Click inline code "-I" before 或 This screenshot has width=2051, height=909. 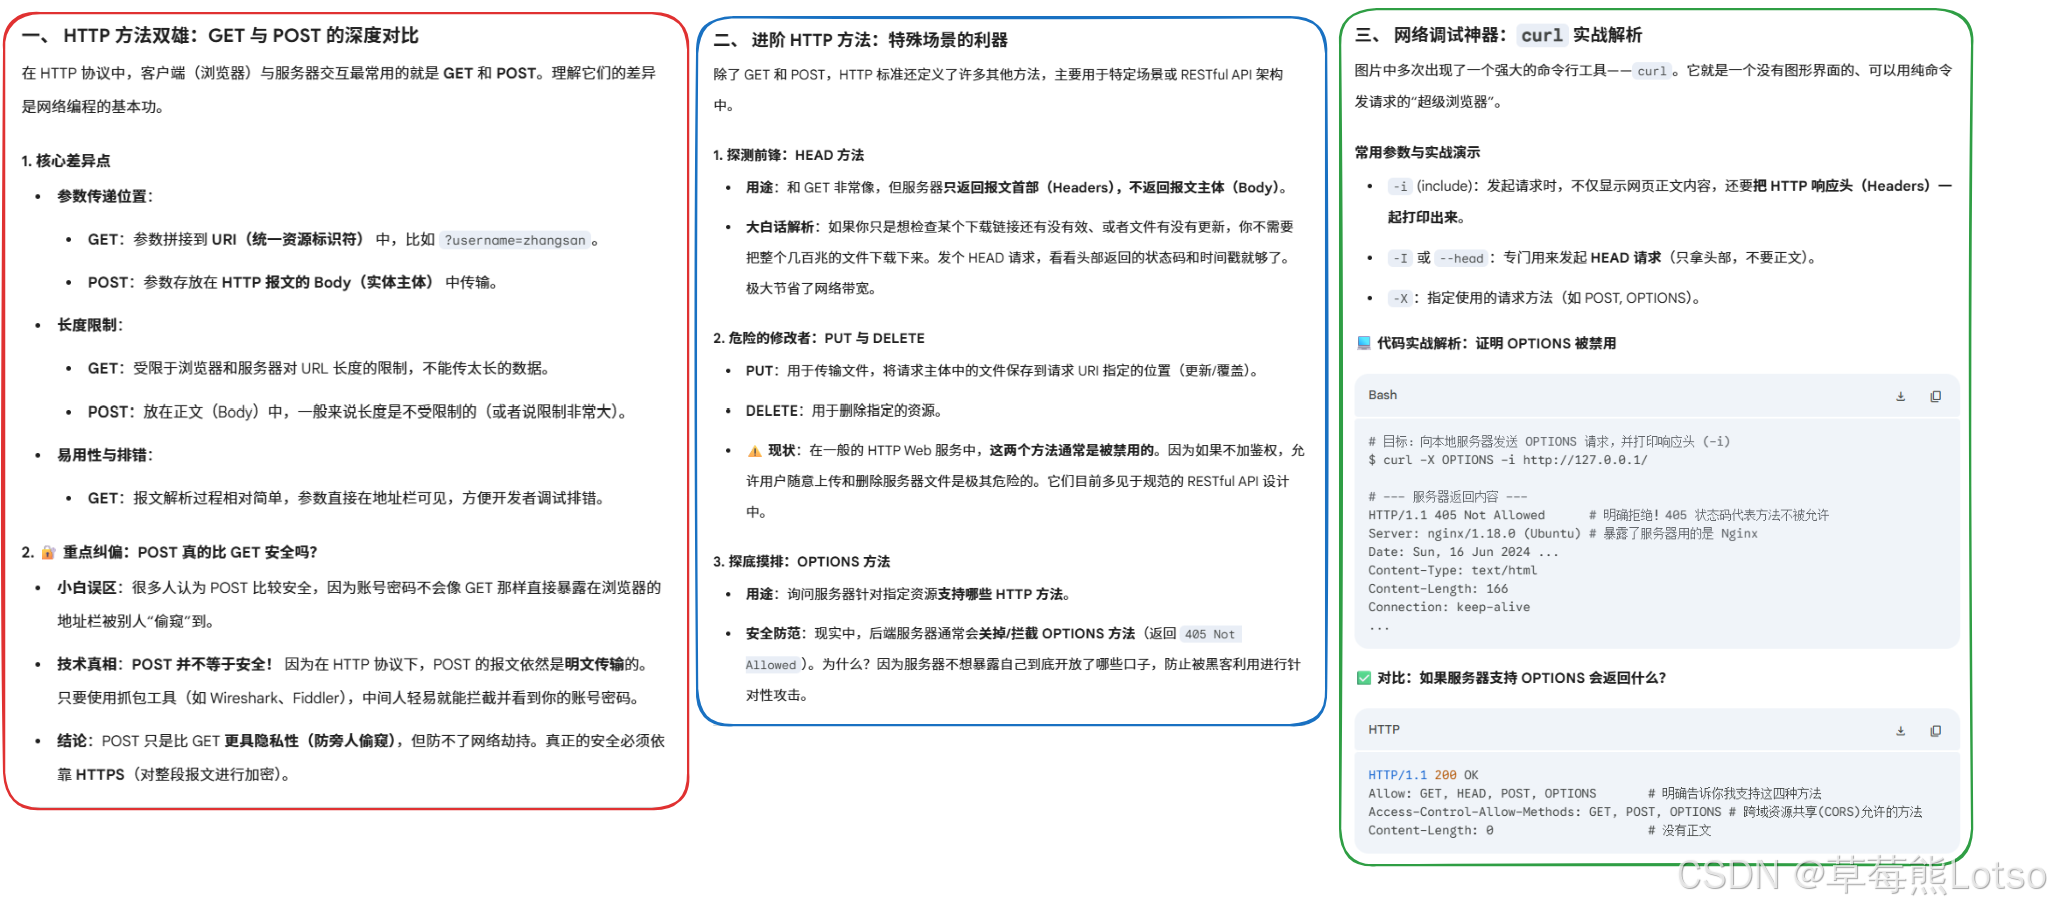(x=1400, y=258)
